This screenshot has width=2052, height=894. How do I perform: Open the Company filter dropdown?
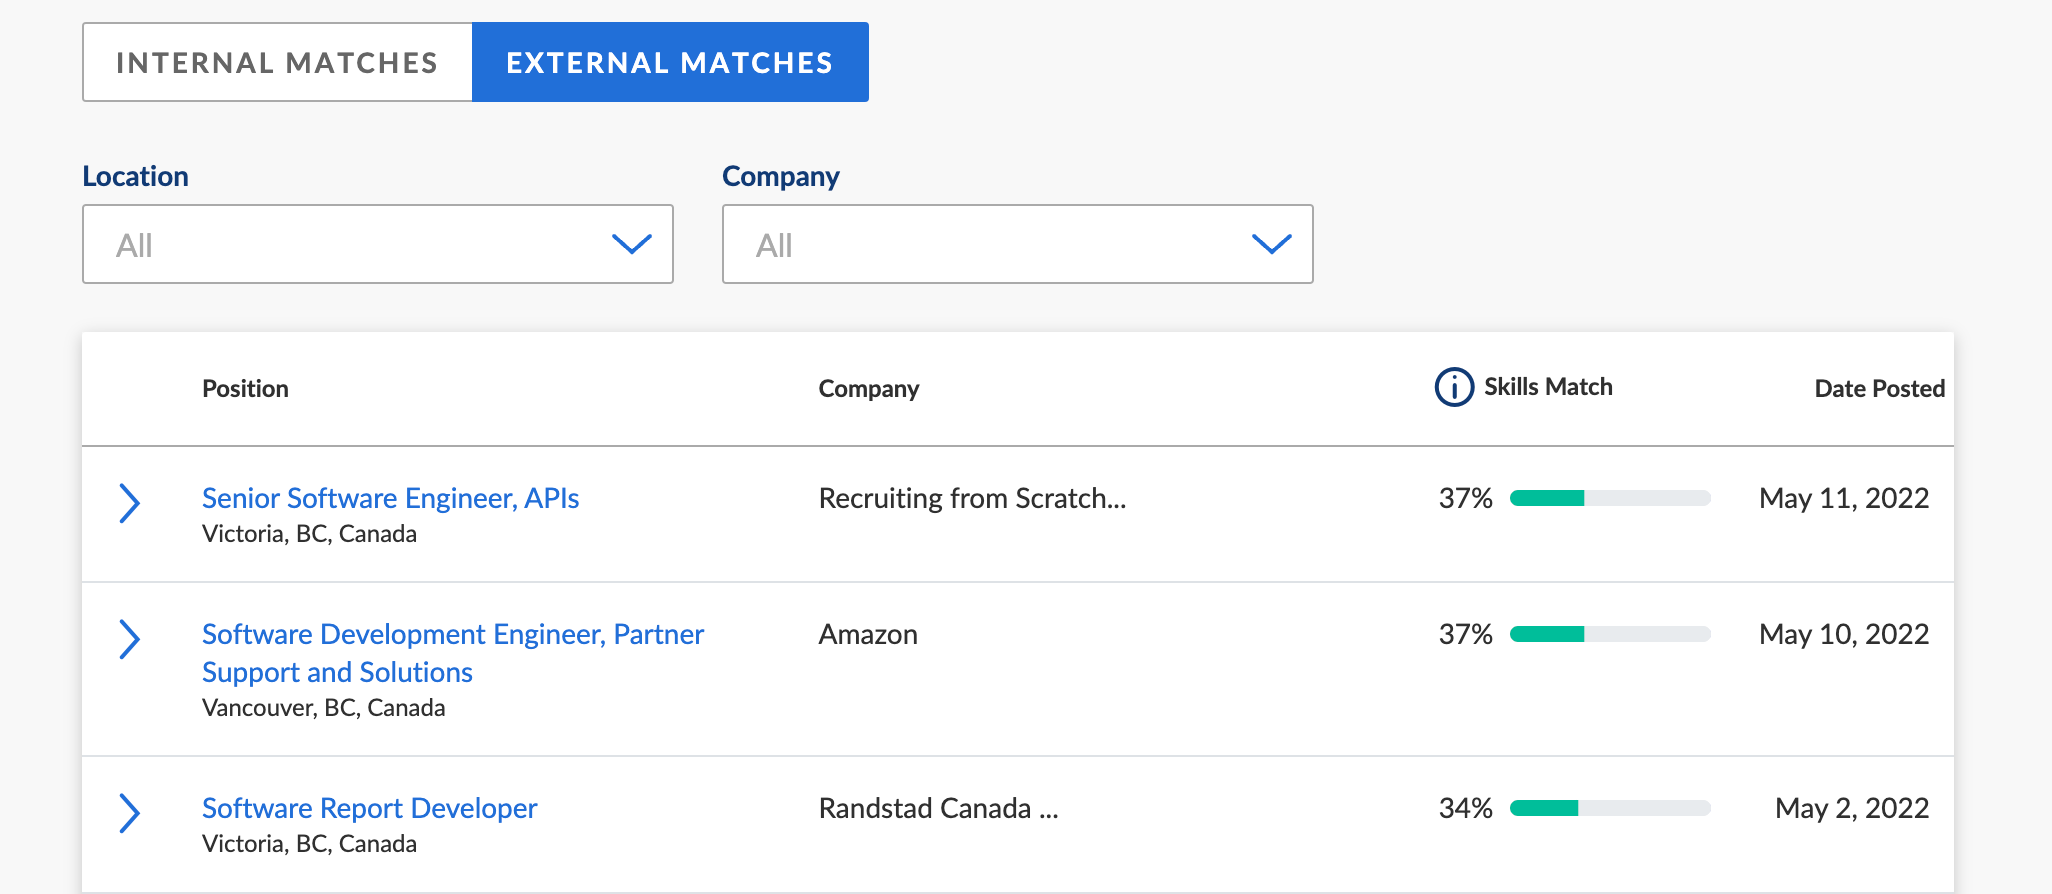pyautogui.click(x=1018, y=244)
